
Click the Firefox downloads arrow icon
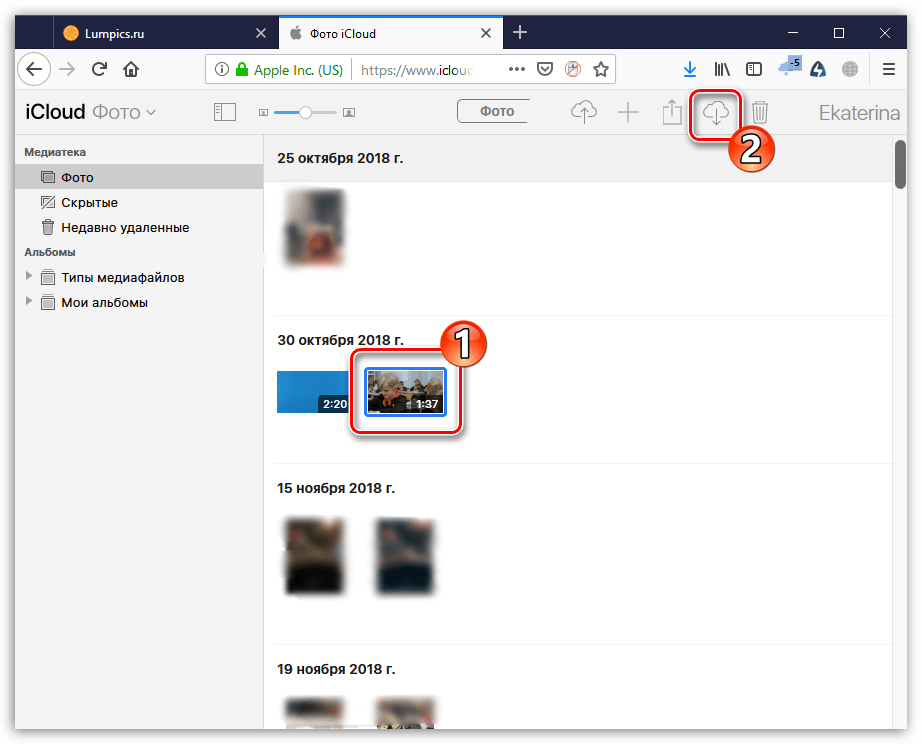689,69
